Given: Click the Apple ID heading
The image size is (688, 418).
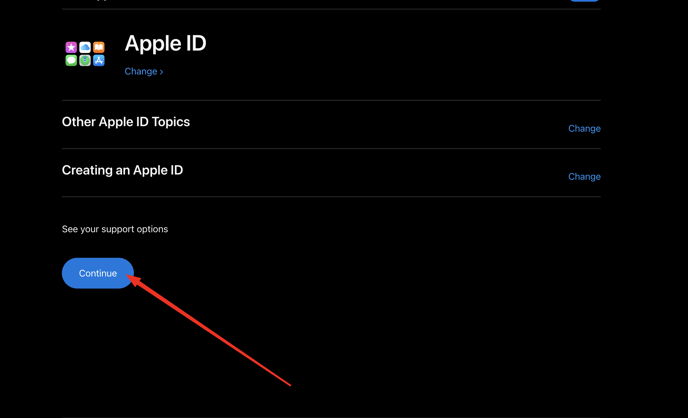Looking at the screenshot, I should click(165, 43).
